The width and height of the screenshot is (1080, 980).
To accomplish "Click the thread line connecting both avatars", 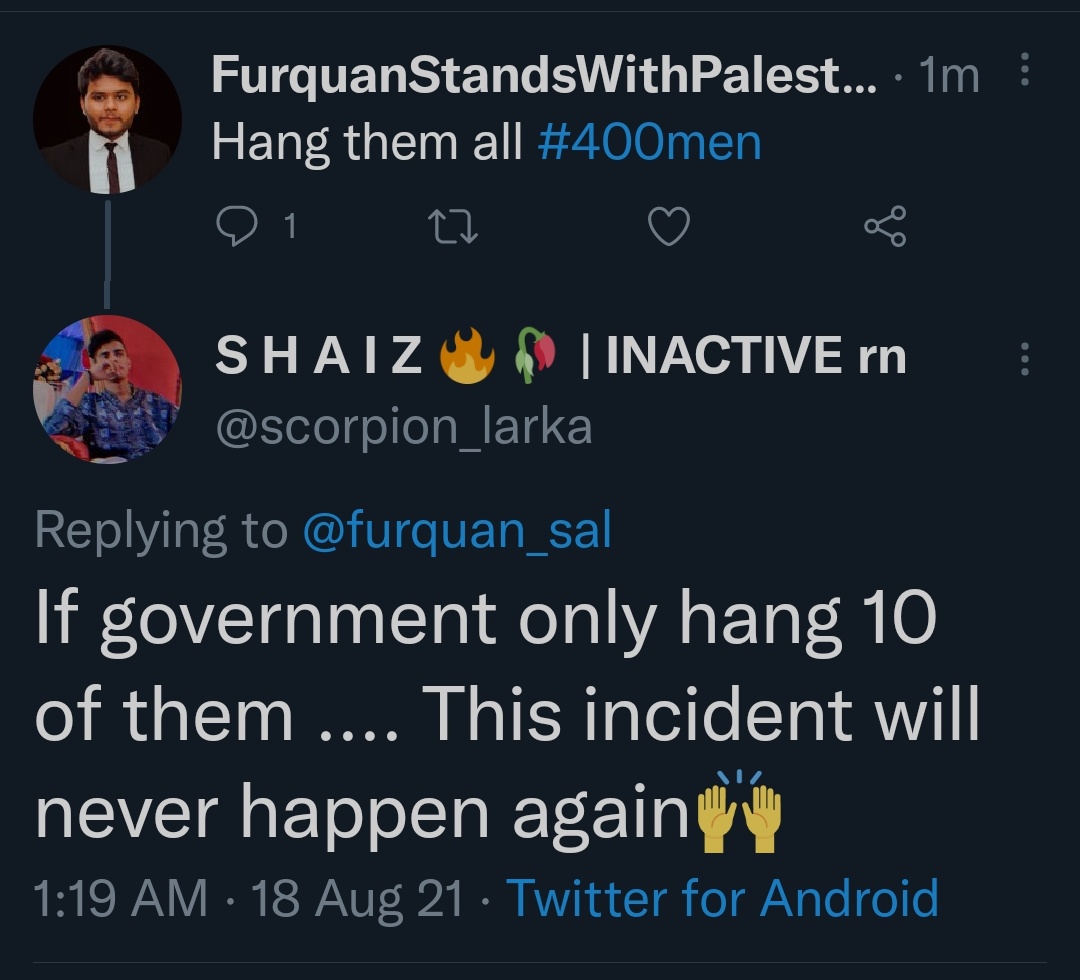I will click(x=107, y=254).
